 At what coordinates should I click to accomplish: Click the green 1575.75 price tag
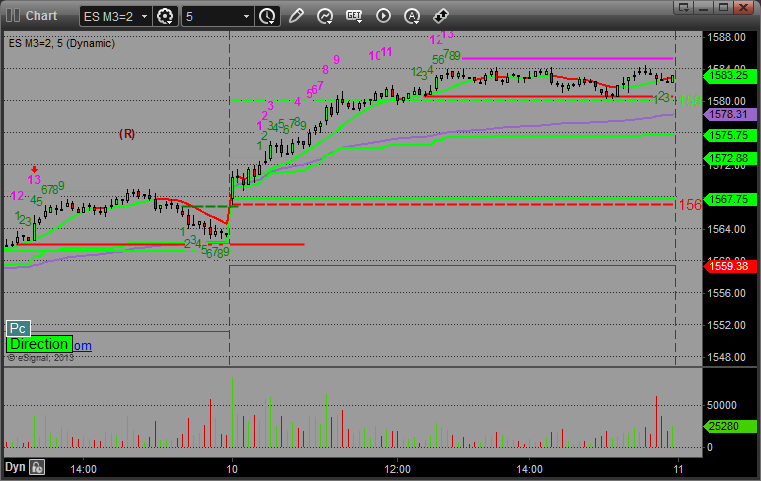coord(729,135)
